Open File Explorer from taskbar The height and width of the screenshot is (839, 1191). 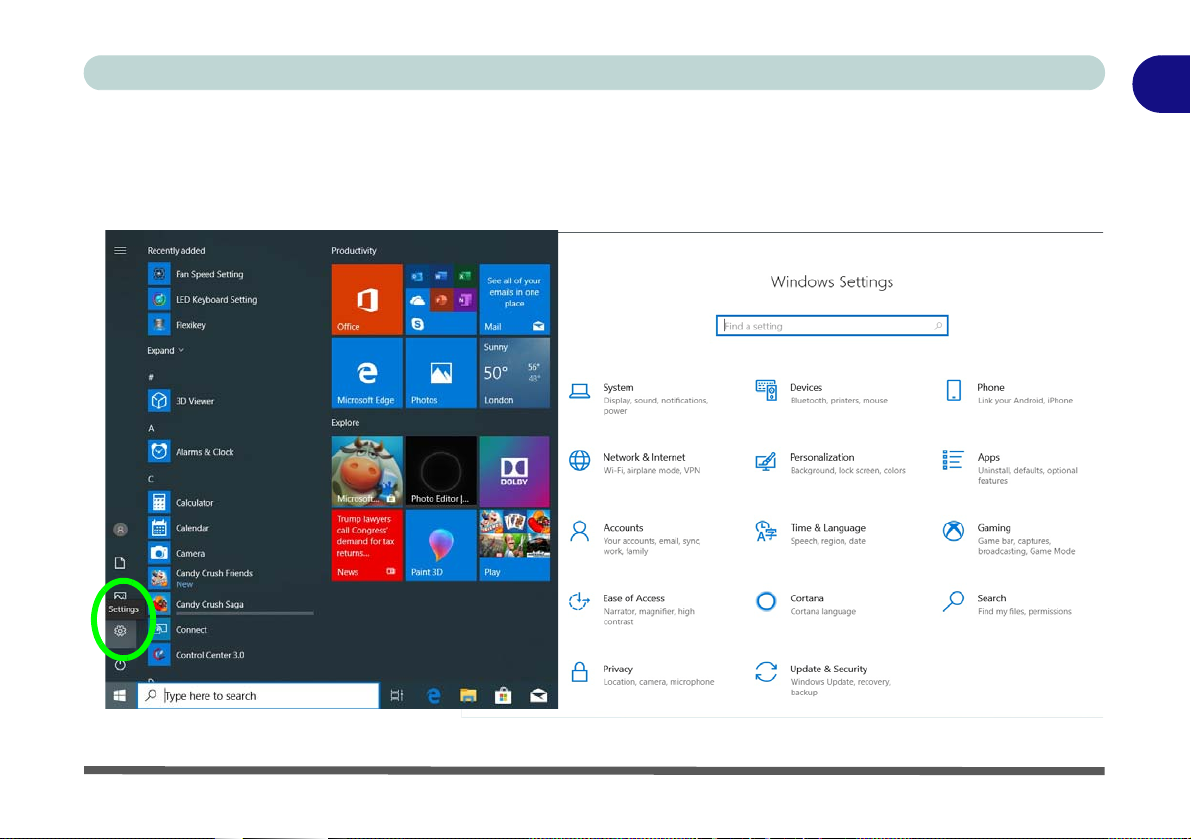pyautogui.click(x=468, y=695)
